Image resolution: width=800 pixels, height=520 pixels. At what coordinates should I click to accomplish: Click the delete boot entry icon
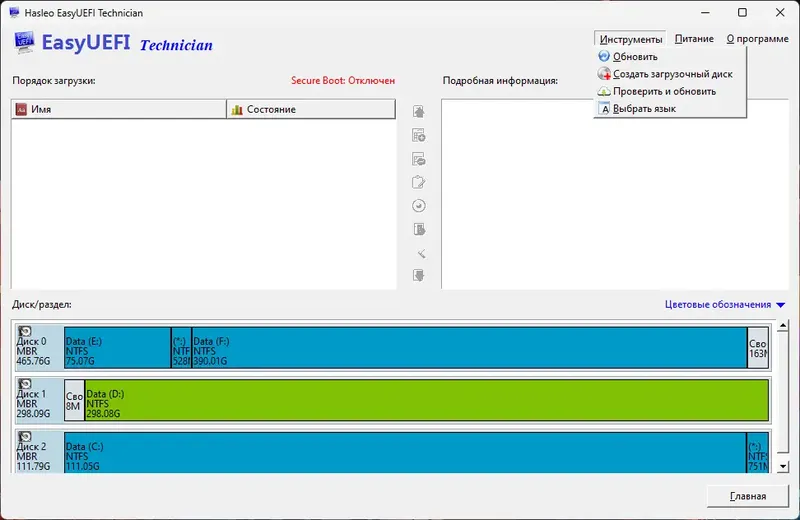[418, 159]
